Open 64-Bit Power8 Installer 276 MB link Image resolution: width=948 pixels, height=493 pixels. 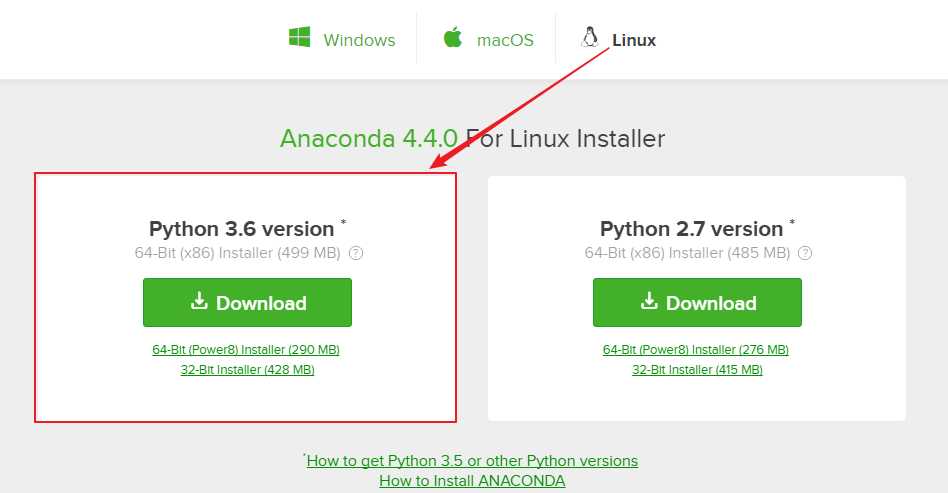pyautogui.click(x=696, y=350)
